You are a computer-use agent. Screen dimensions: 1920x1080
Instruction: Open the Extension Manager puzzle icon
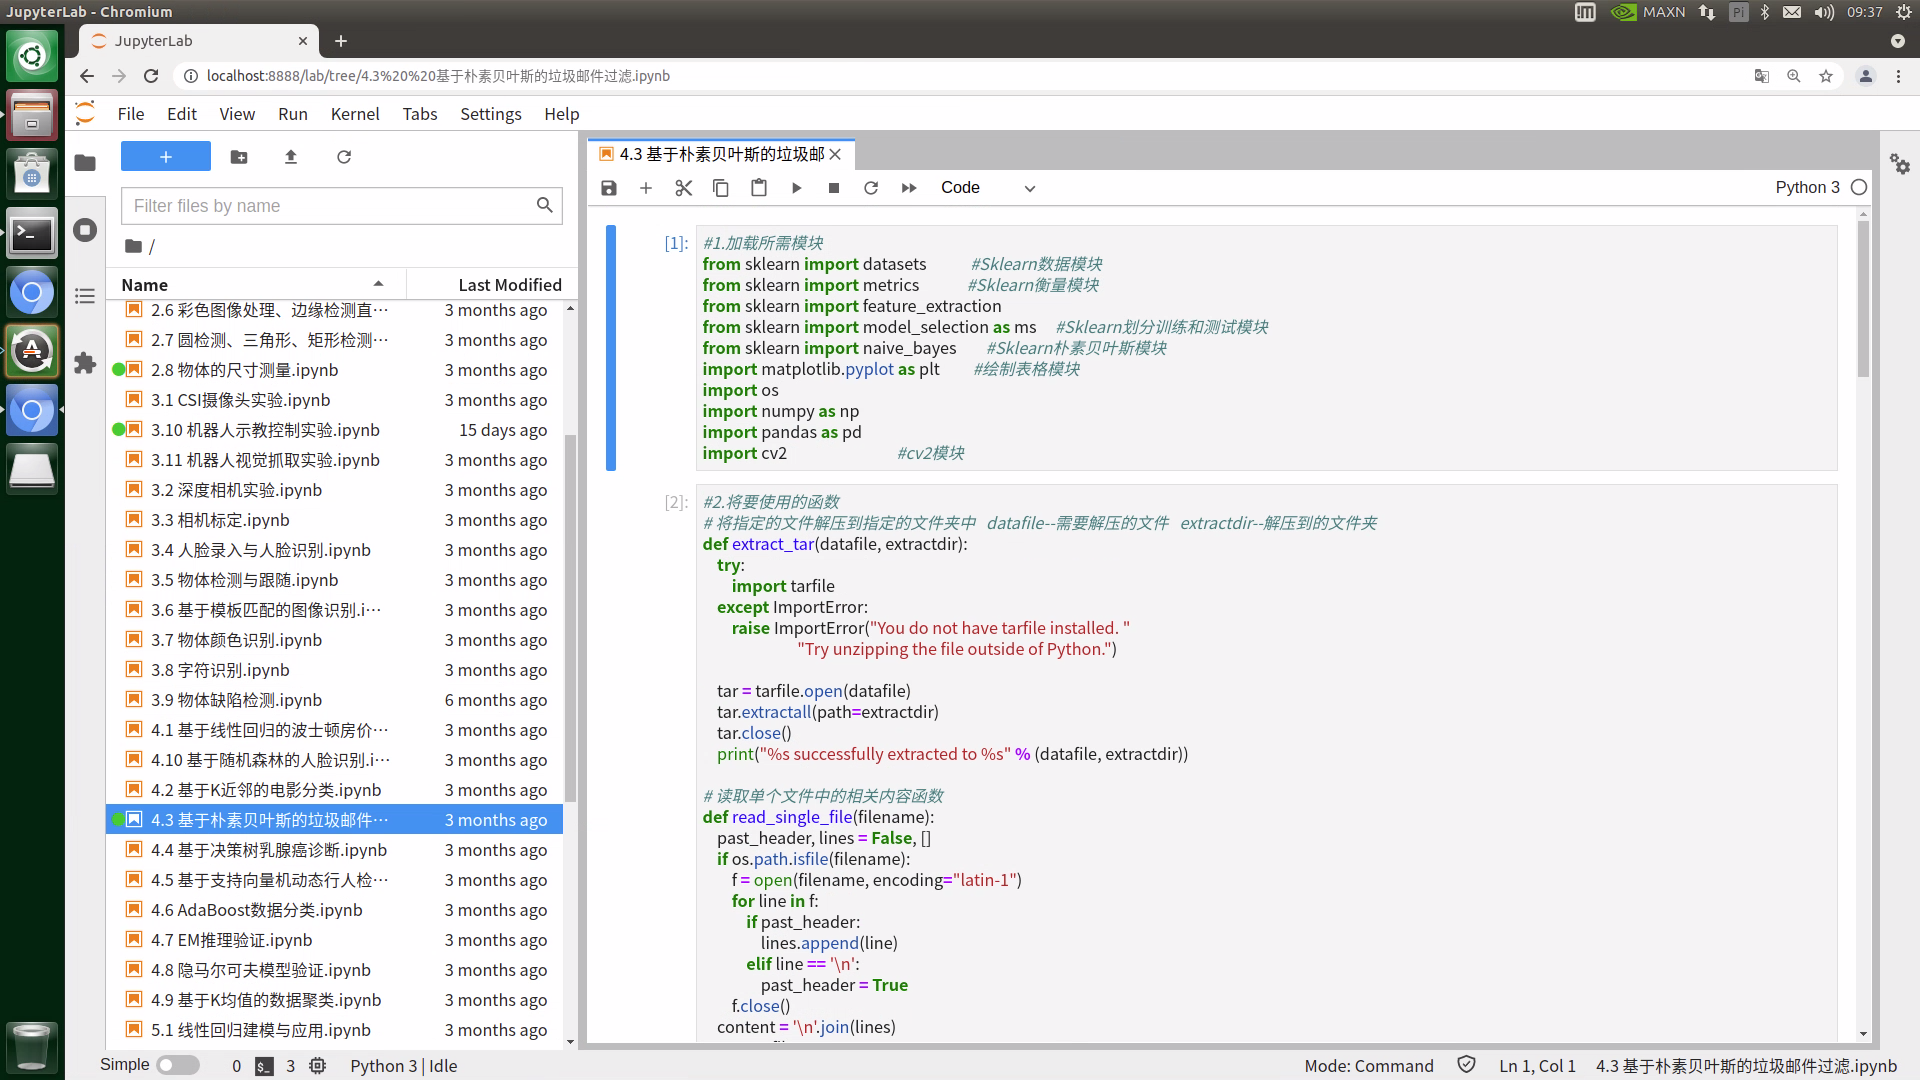point(85,363)
